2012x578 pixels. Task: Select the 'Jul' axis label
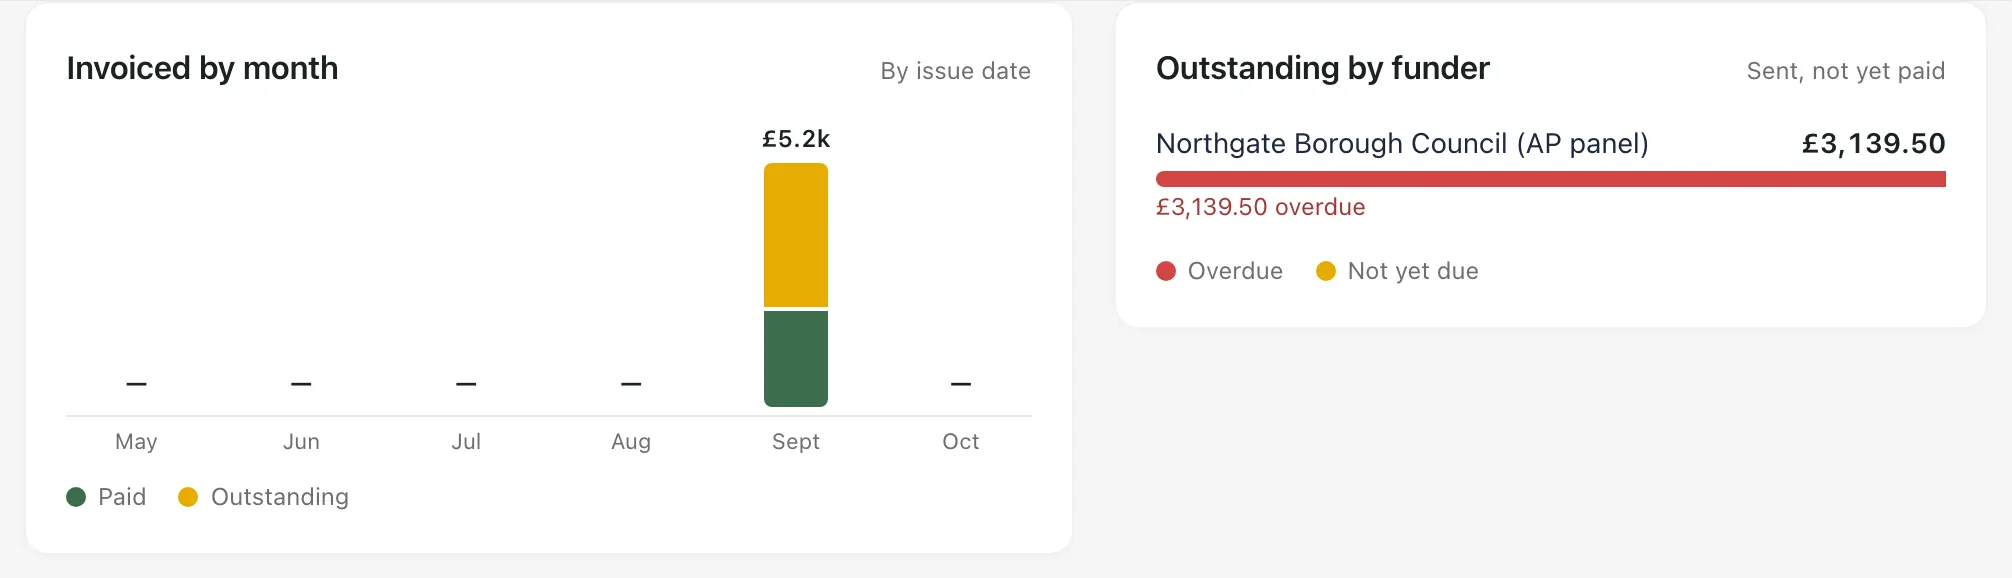point(466,442)
